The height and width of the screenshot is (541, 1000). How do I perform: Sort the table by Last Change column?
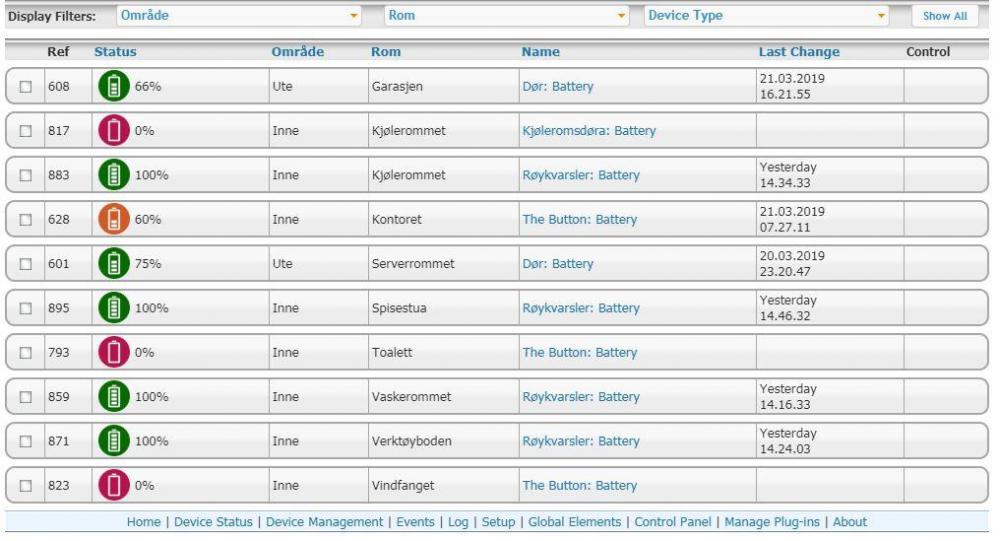(799, 52)
